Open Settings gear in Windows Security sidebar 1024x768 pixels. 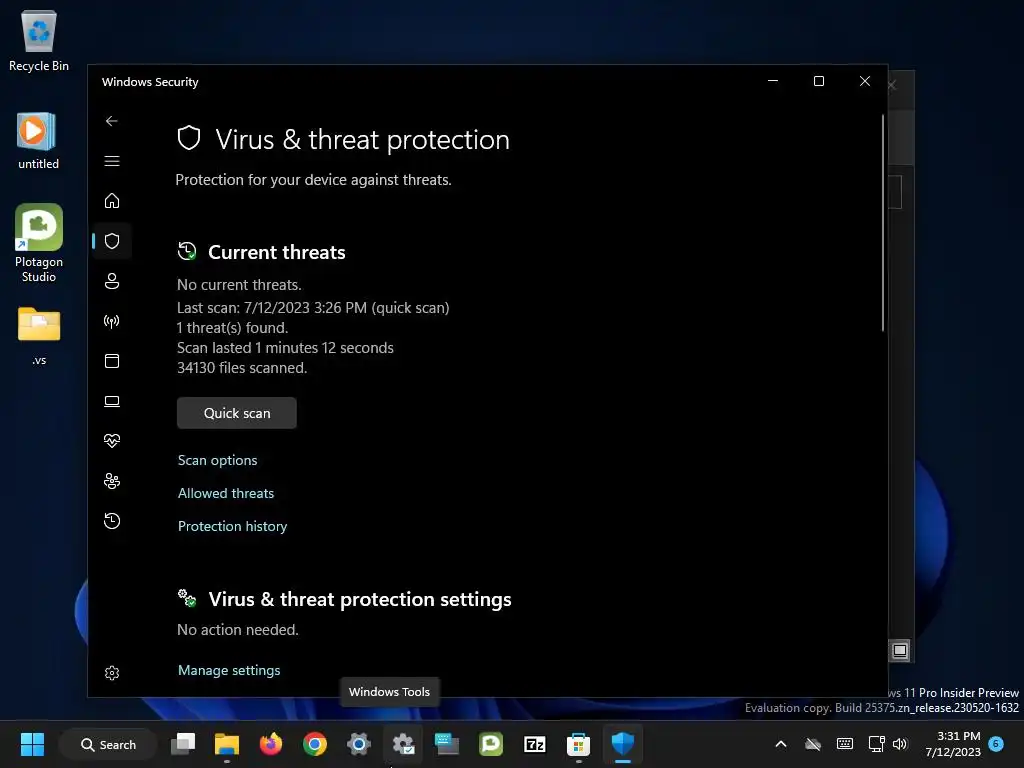click(x=112, y=673)
